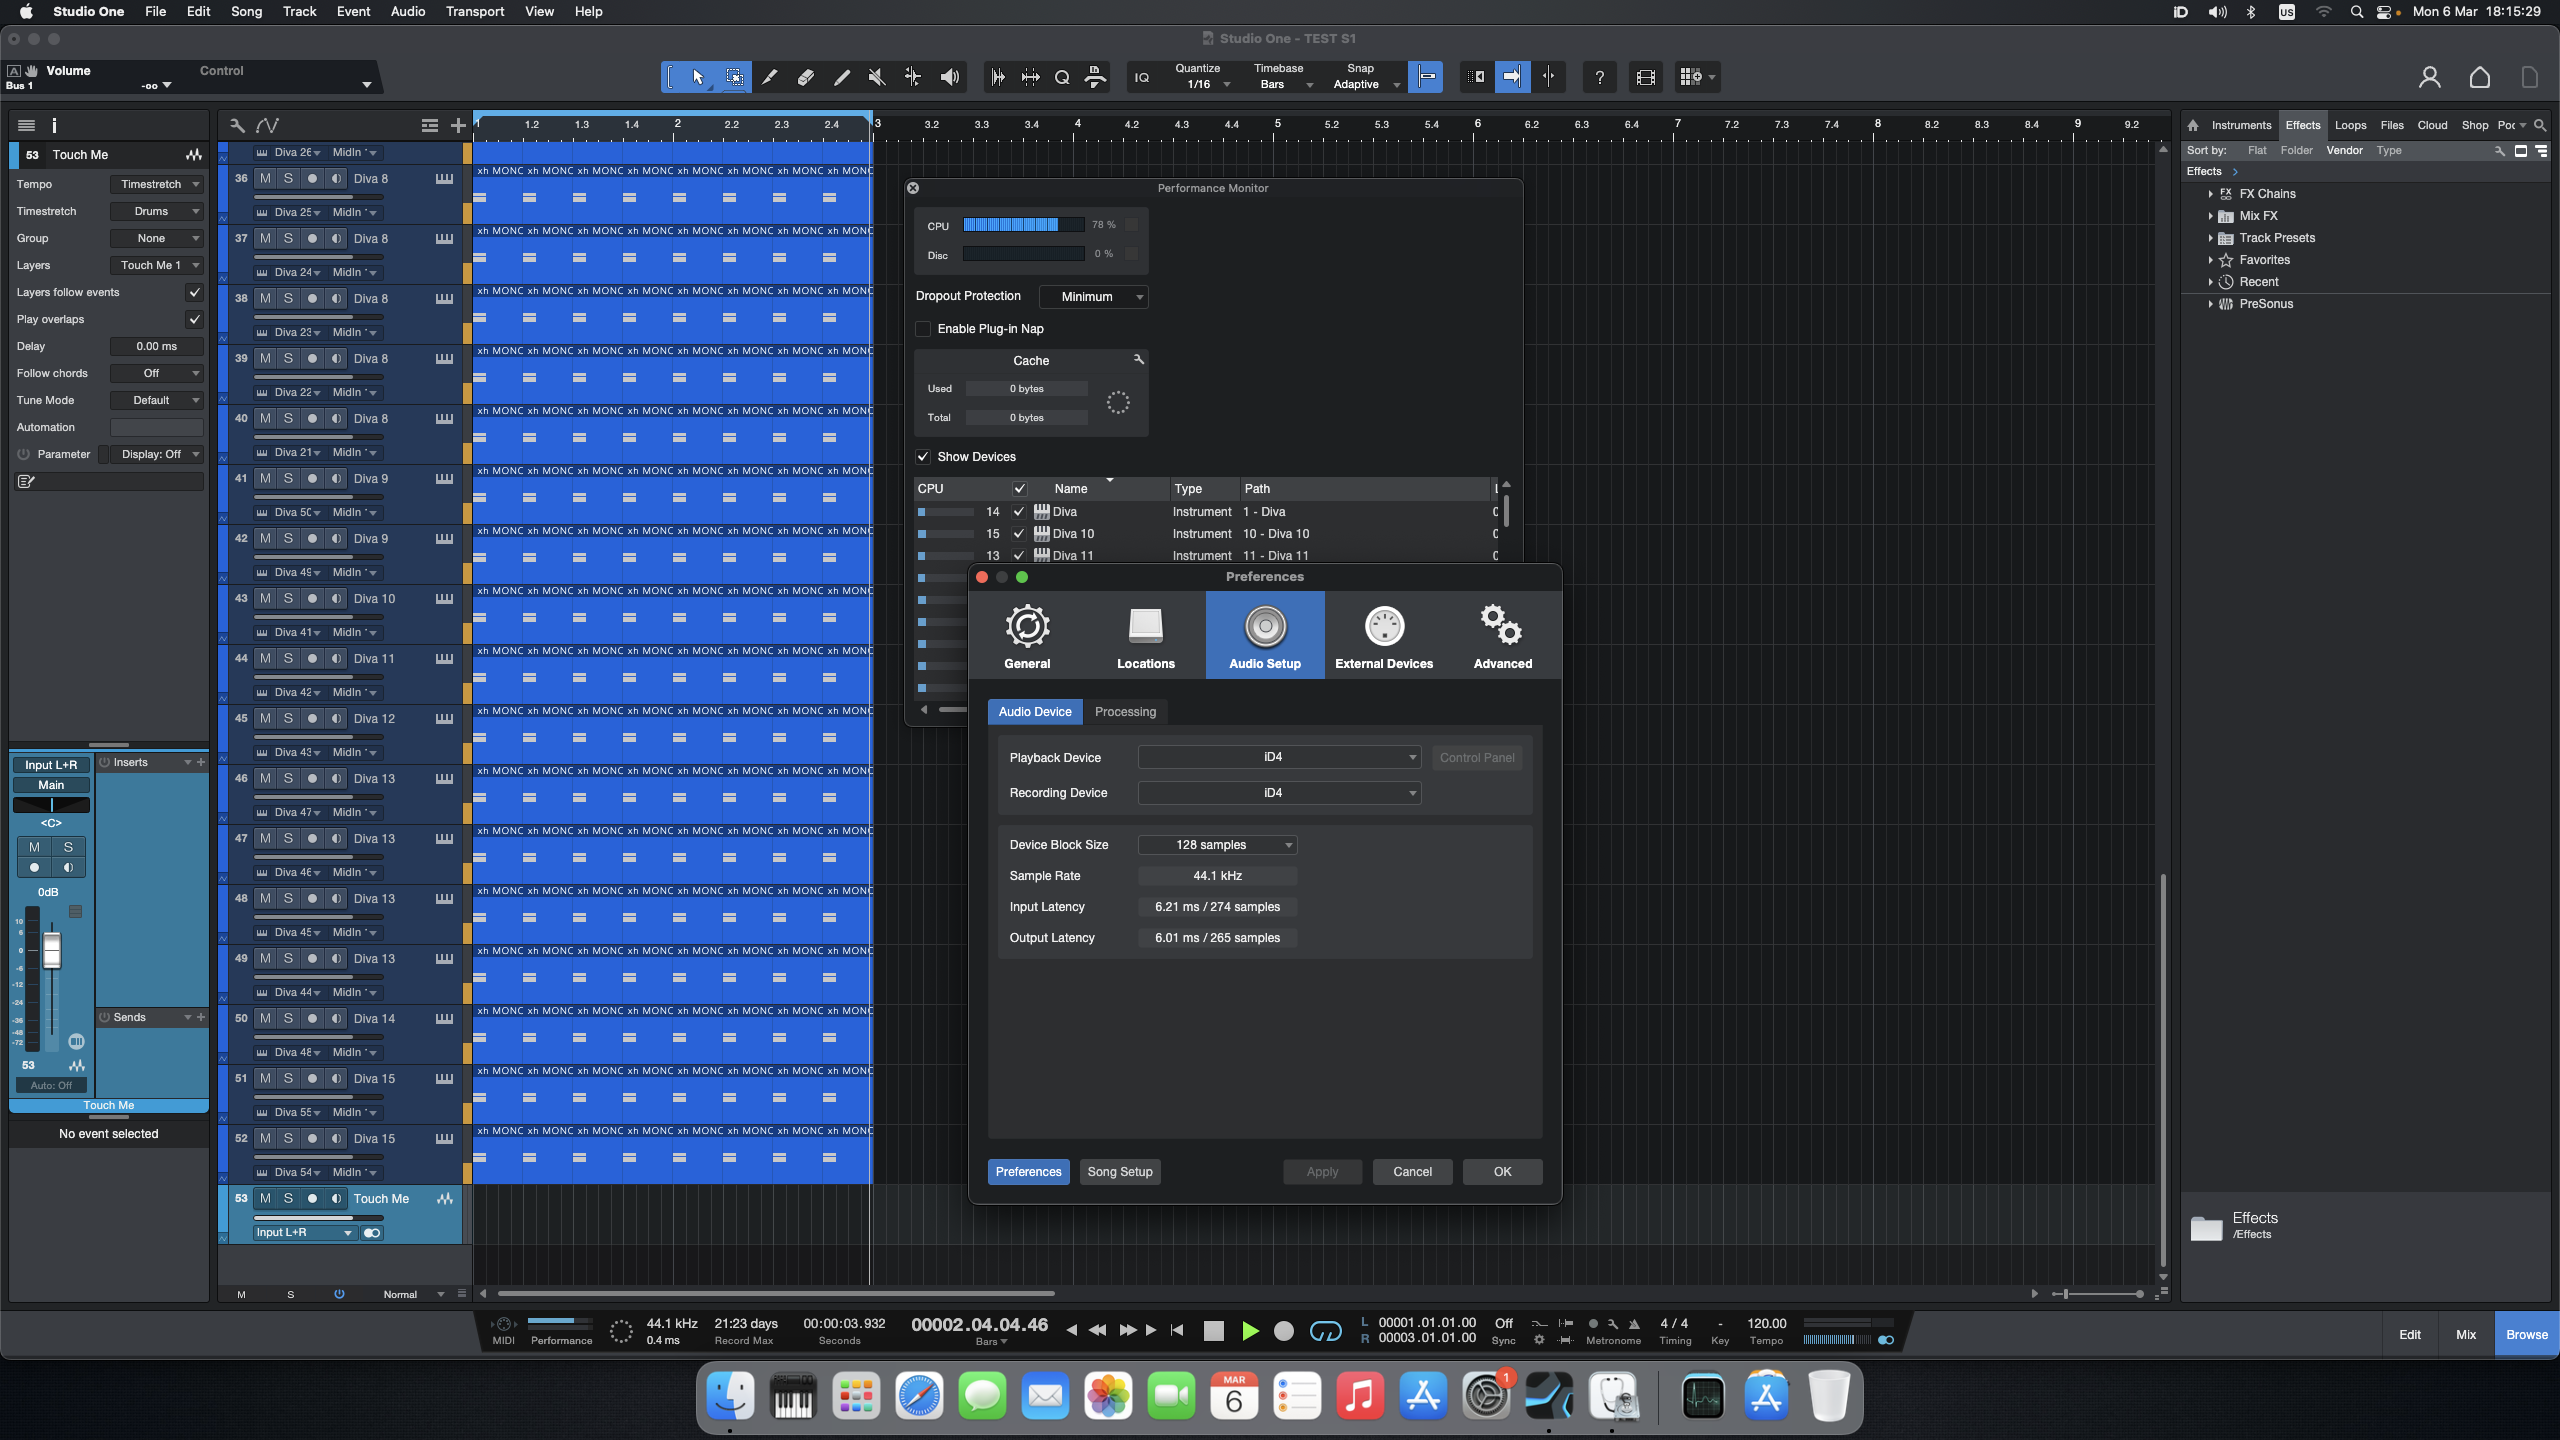Open the Transport menu
This screenshot has width=2560, height=1440.
[474, 11]
